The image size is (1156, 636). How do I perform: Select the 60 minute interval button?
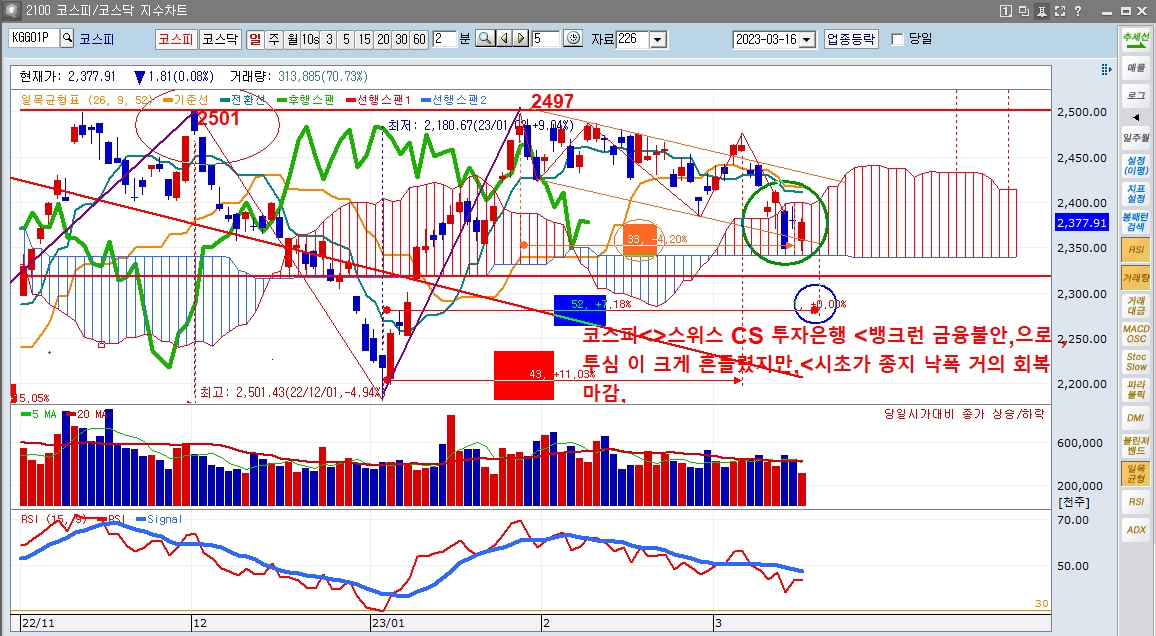(419, 39)
